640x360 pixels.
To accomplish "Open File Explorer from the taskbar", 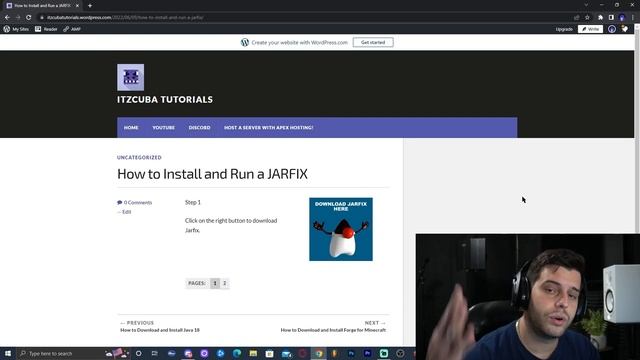I will 253,353.
